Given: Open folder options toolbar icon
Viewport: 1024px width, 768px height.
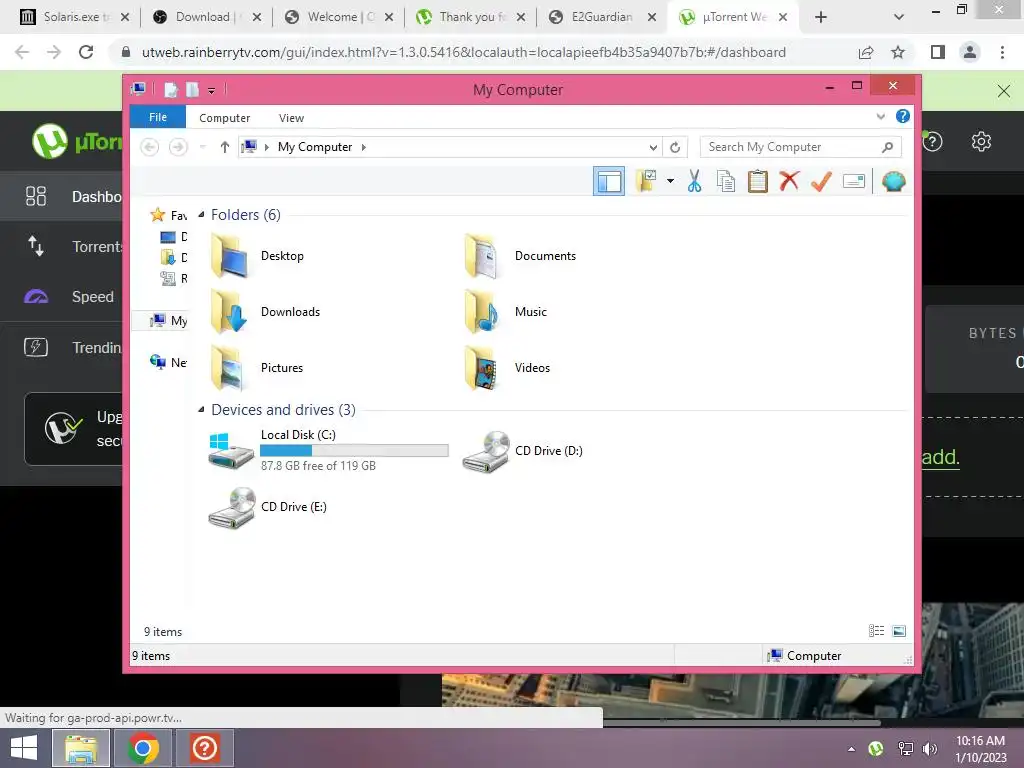Looking at the screenshot, I should 646,181.
